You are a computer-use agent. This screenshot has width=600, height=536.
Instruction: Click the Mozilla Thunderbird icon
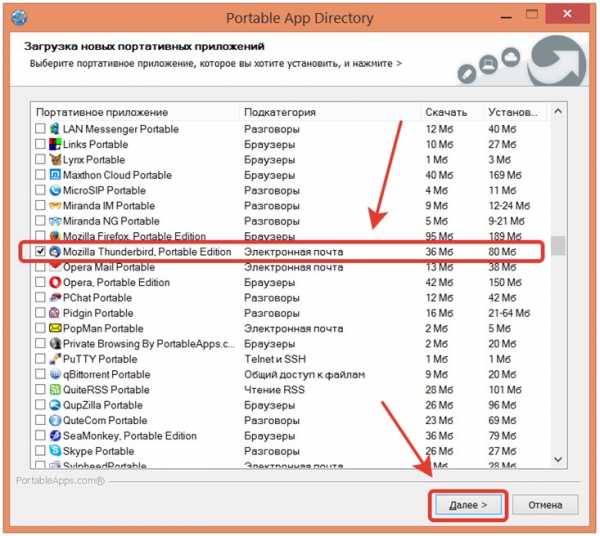pyautogui.click(x=55, y=251)
